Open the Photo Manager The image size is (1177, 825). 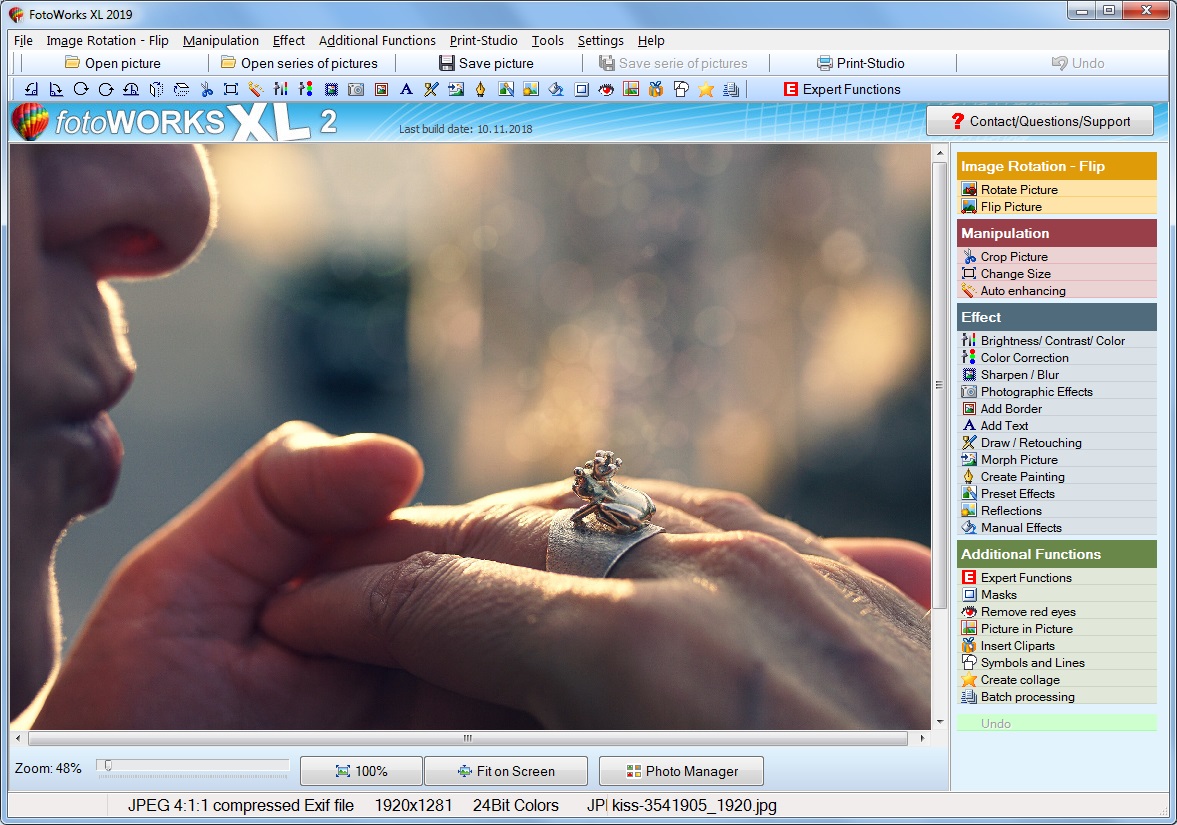(x=681, y=771)
